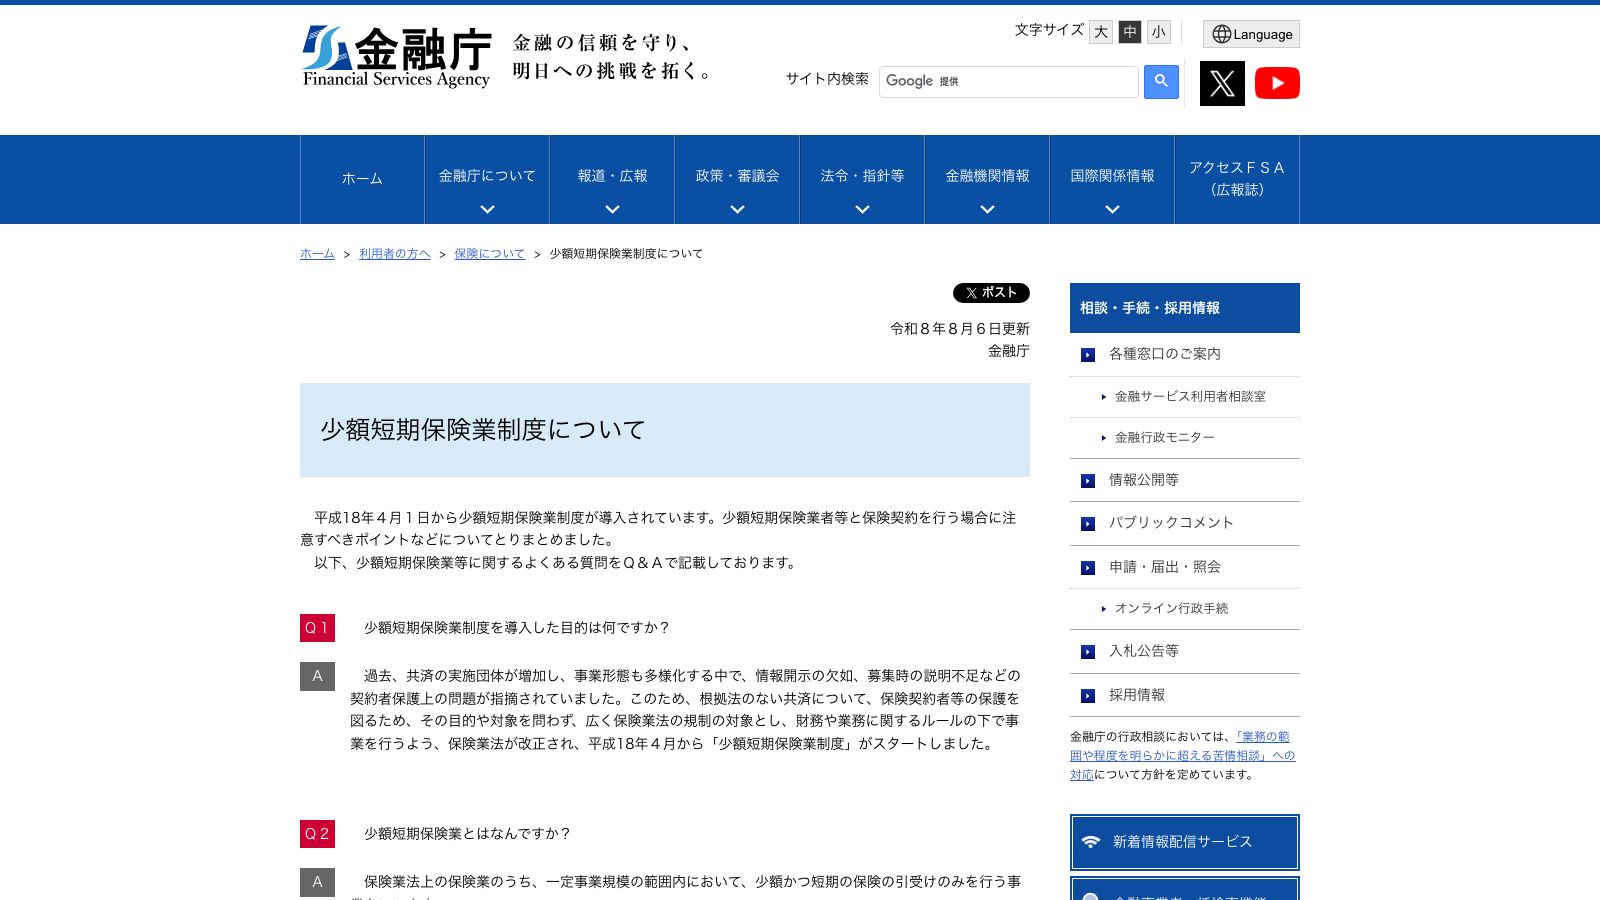Open パブリックコメント sidebar item text
1600x900 pixels.
click(1171, 523)
